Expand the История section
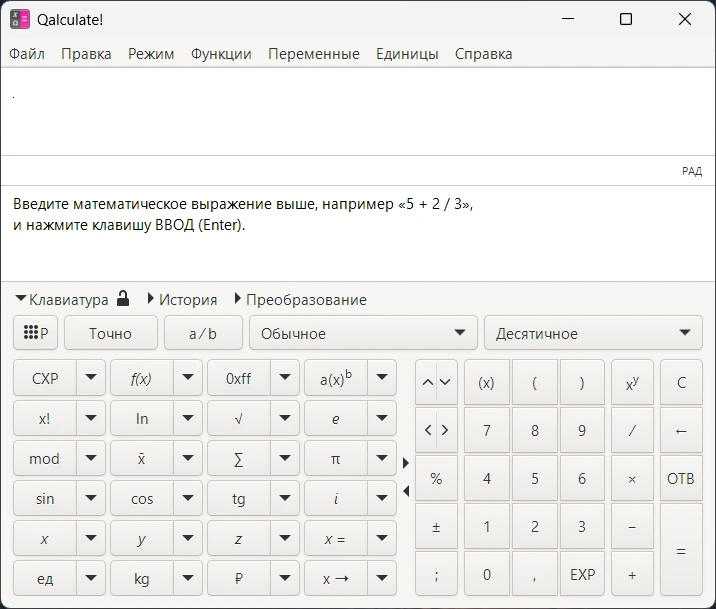 (x=182, y=299)
